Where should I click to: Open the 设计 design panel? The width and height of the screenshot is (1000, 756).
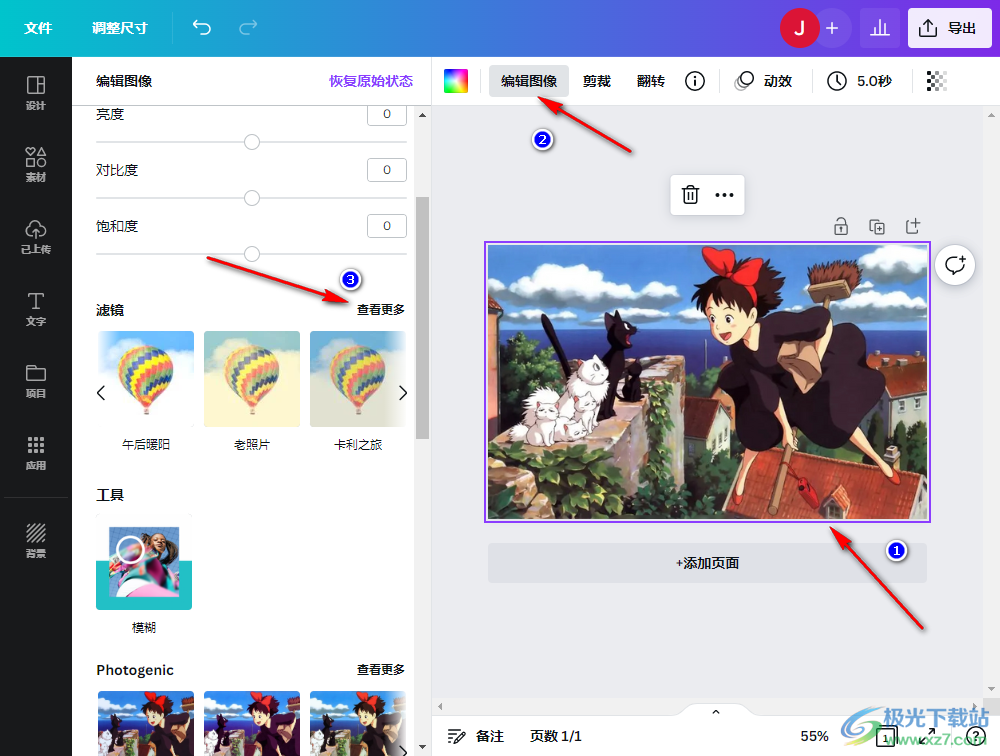pos(36,93)
